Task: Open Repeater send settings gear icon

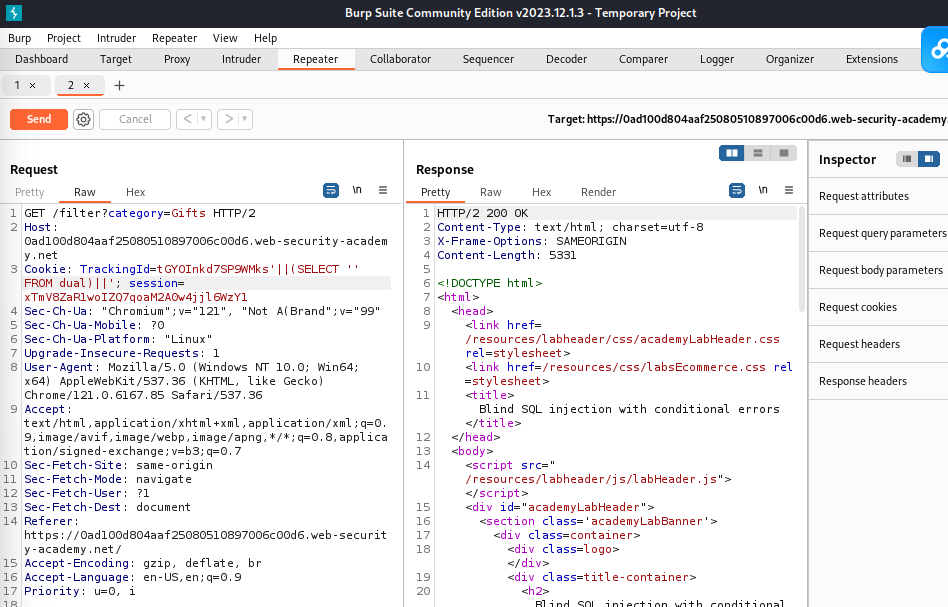Action: 83,119
